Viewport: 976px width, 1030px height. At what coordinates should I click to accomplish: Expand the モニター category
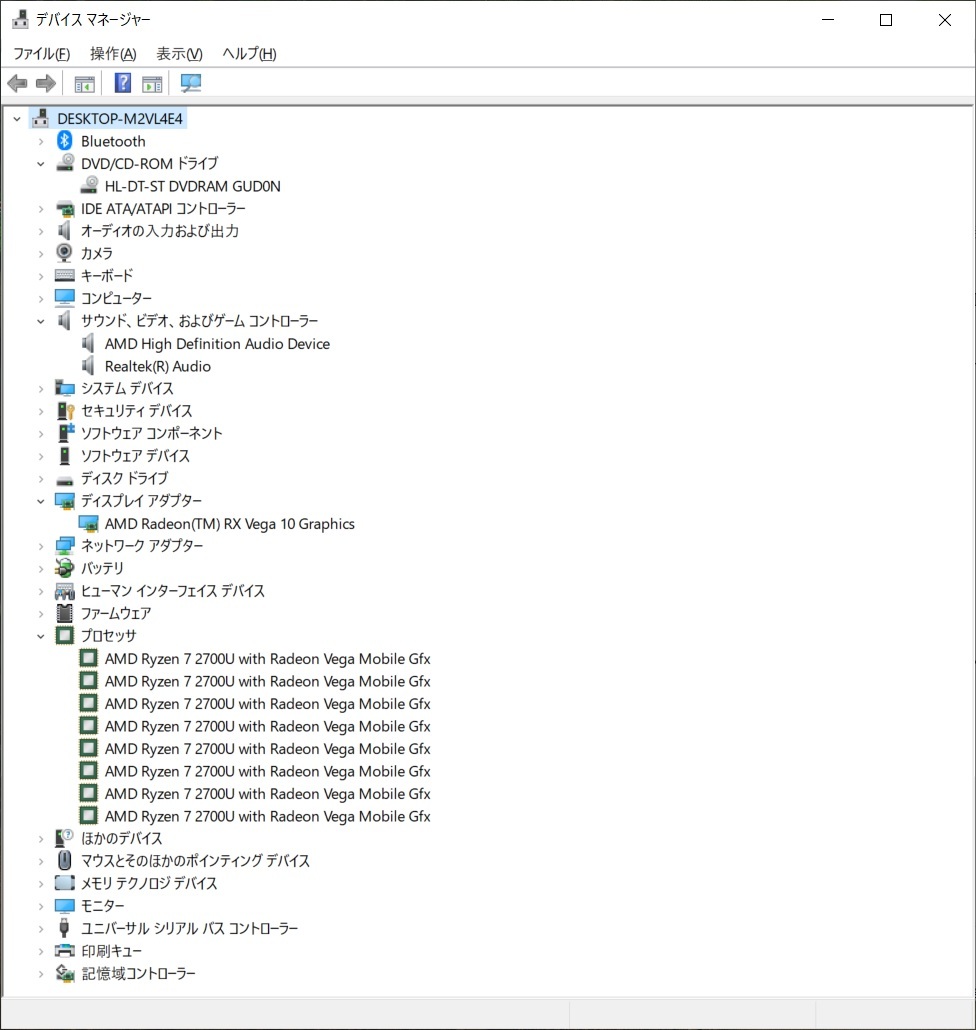click(41, 906)
